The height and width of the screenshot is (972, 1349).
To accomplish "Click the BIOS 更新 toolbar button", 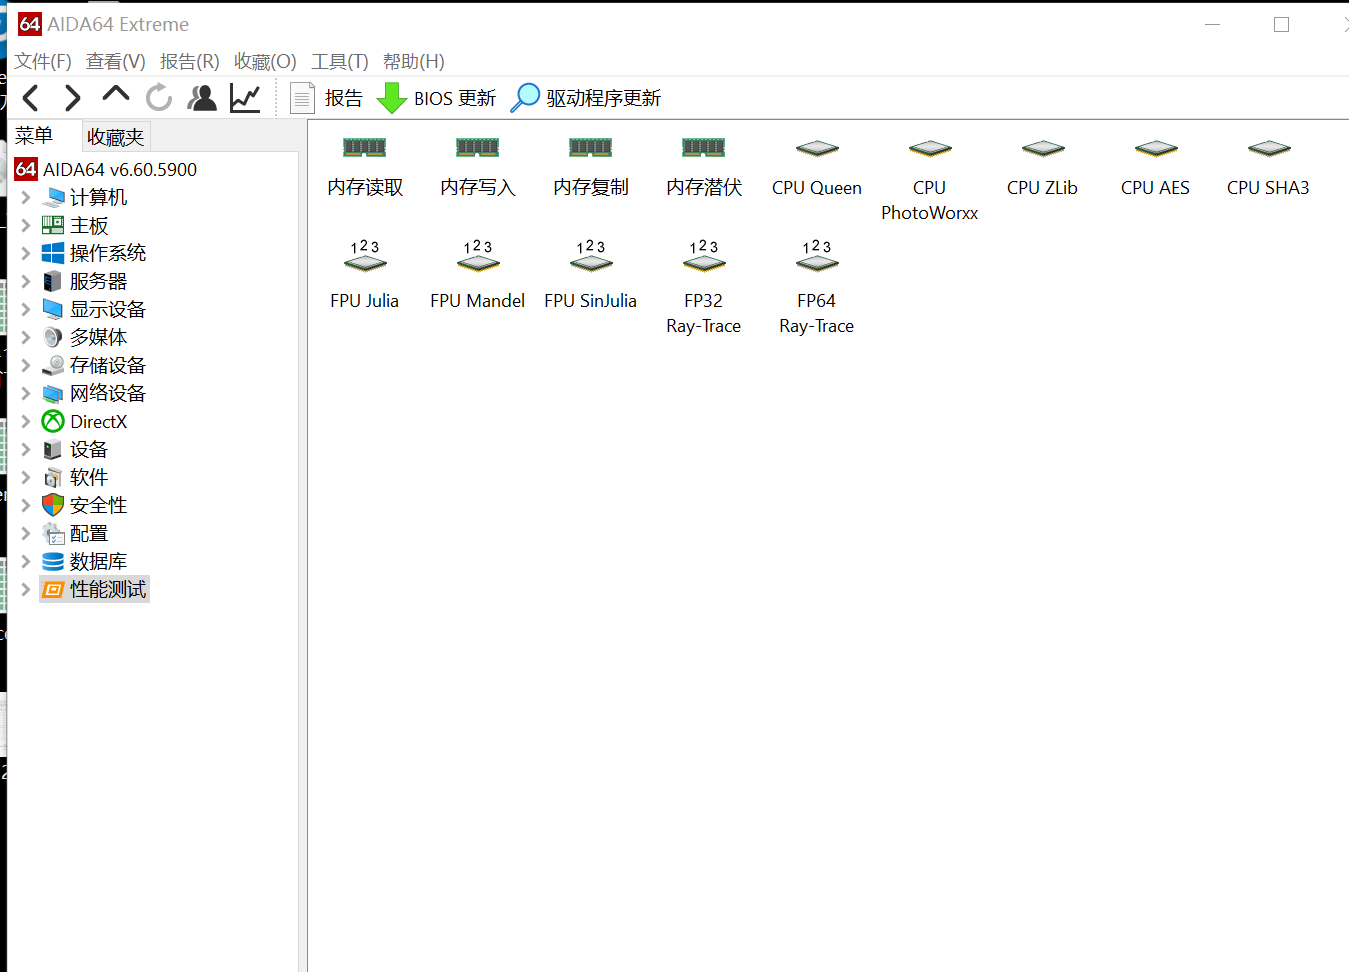I will coord(437,98).
